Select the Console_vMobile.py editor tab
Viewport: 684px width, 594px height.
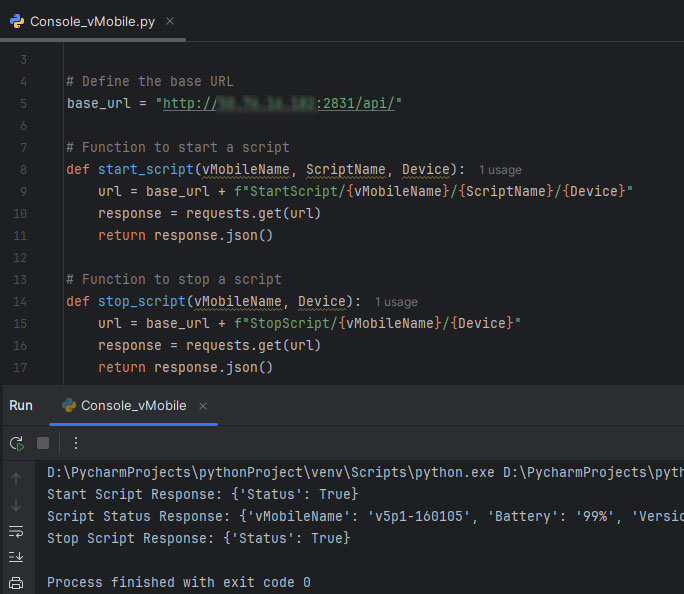click(92, 21)
